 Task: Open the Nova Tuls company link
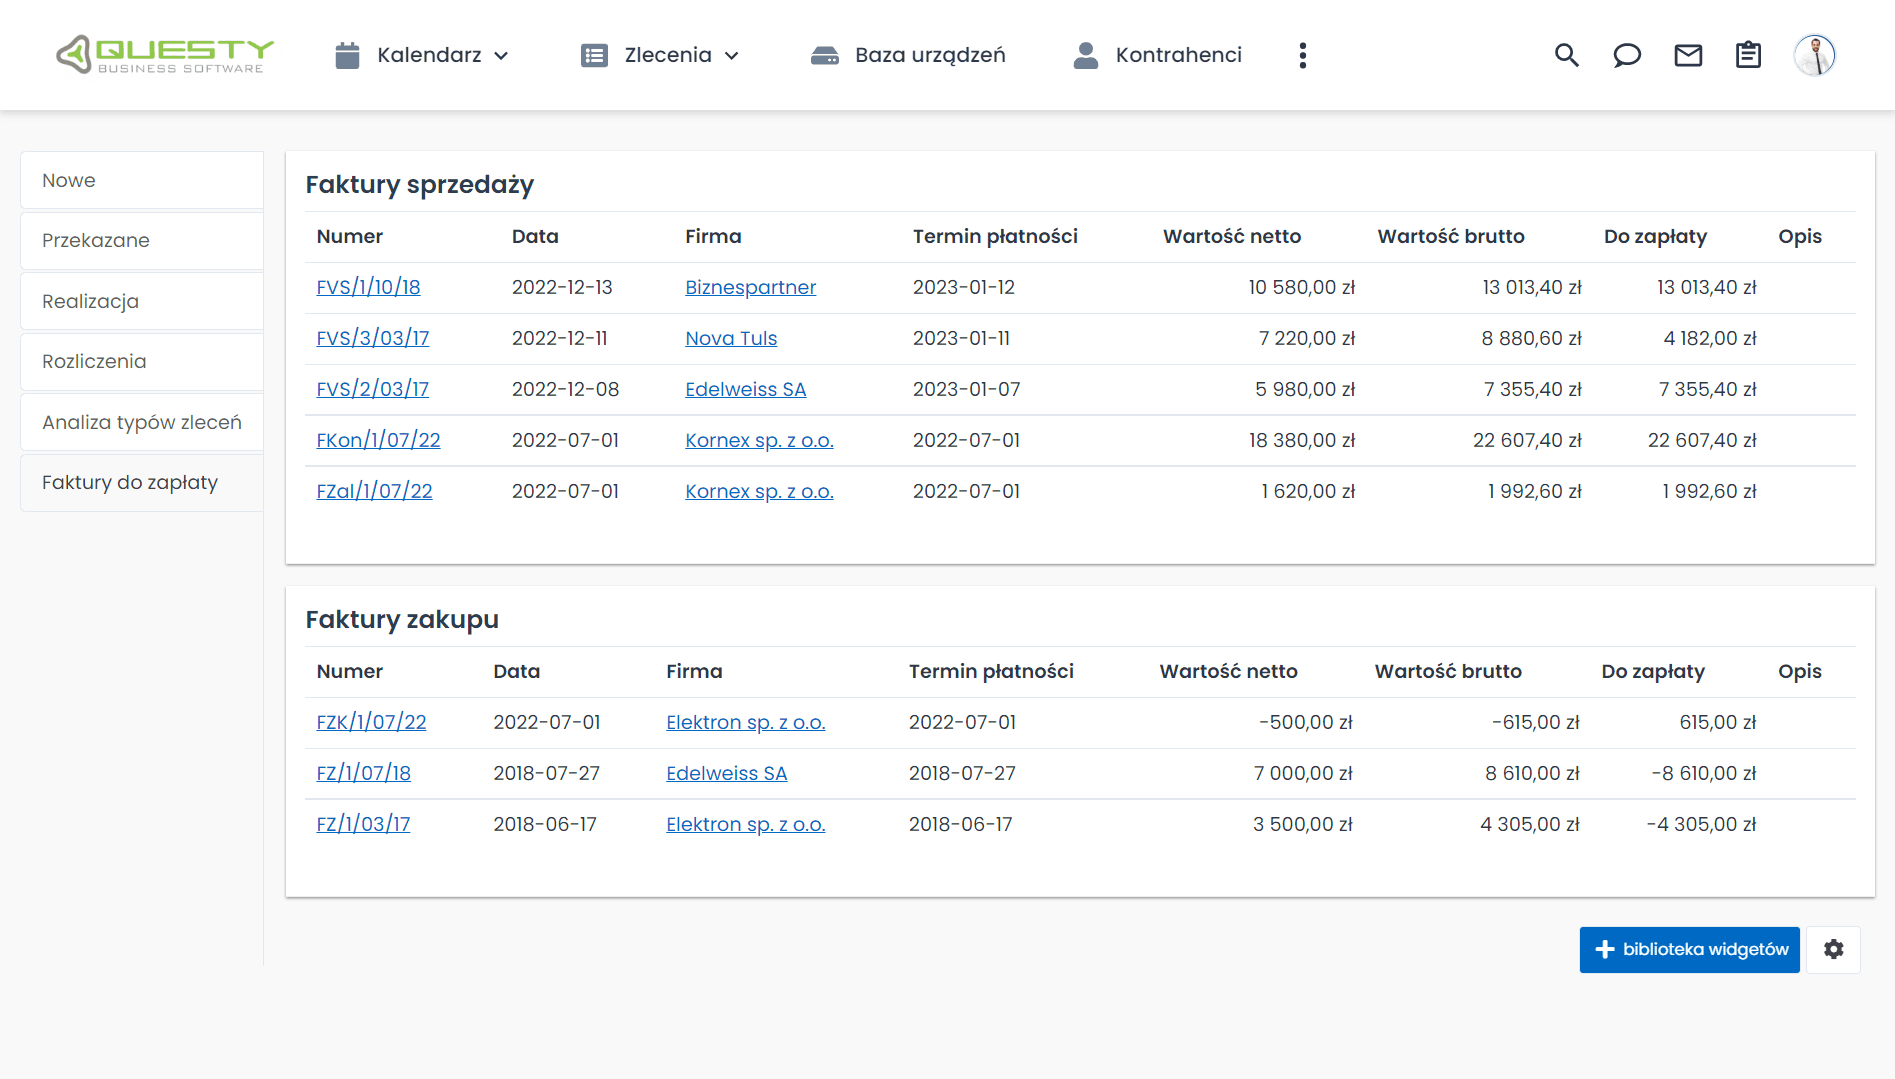(731, 338)
